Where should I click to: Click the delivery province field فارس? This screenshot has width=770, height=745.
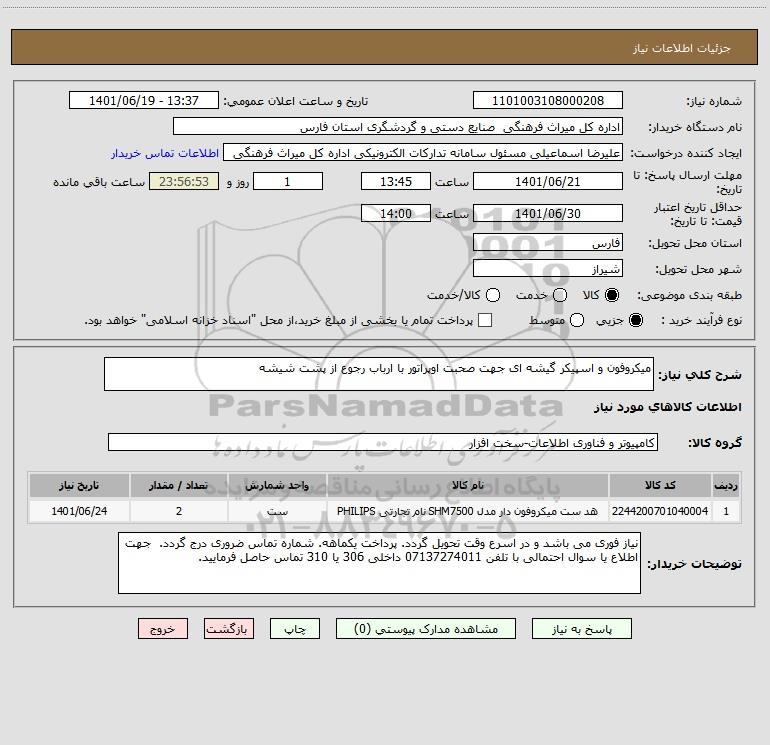point(548,242)
